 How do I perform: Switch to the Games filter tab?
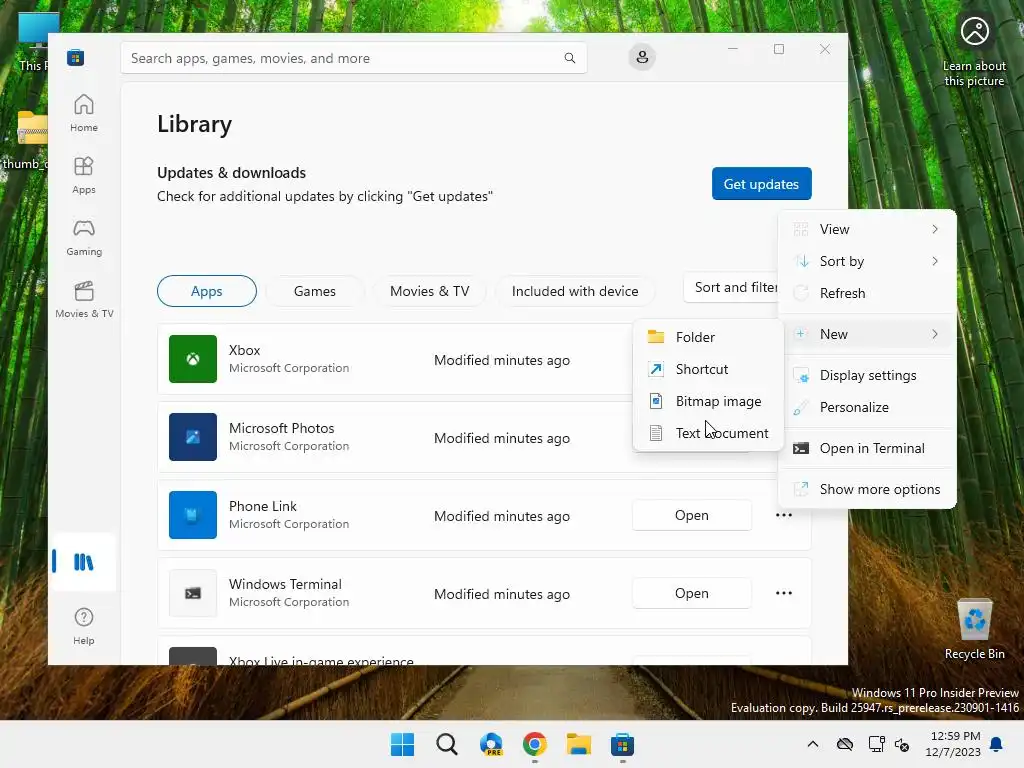click(315, 291)
